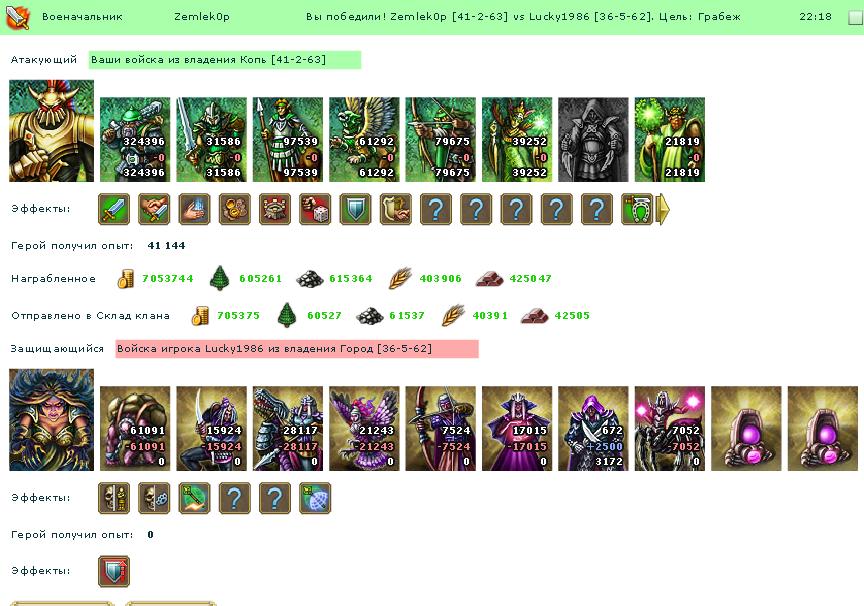Open the crossed sword report icon
This screenshot has height=606, width=864.
[x=18, y=17]
